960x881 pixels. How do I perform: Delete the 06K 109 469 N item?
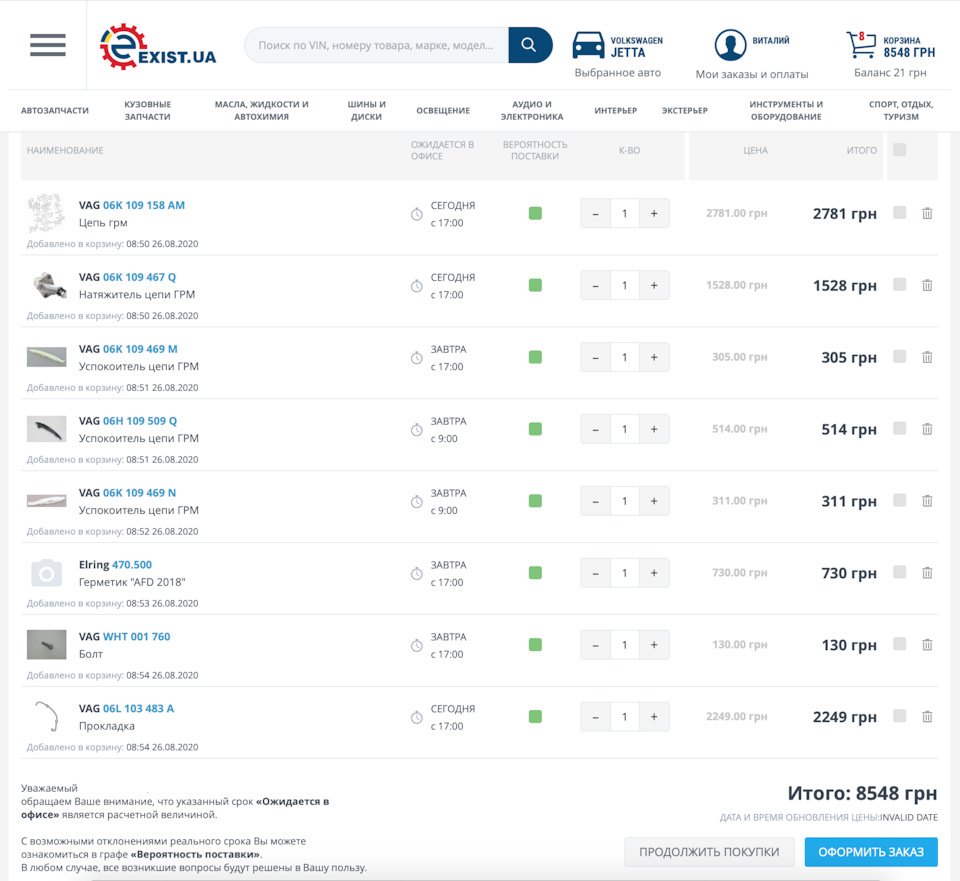(x=927, y=501)
